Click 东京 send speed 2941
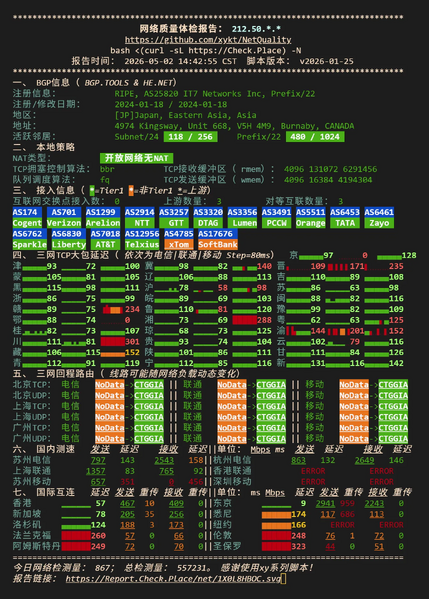Viewport: 429px width, 599px height. [325, 503]
